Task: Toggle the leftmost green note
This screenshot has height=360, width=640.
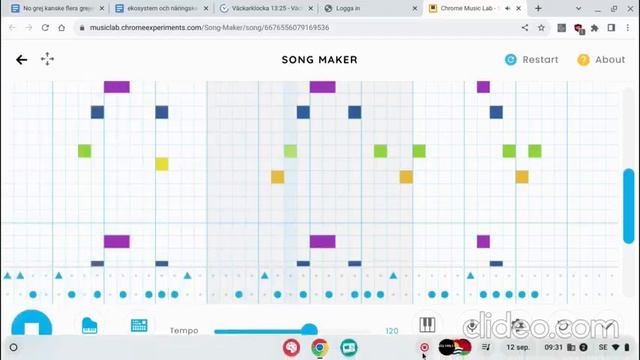Action: (x=84, y=151)
